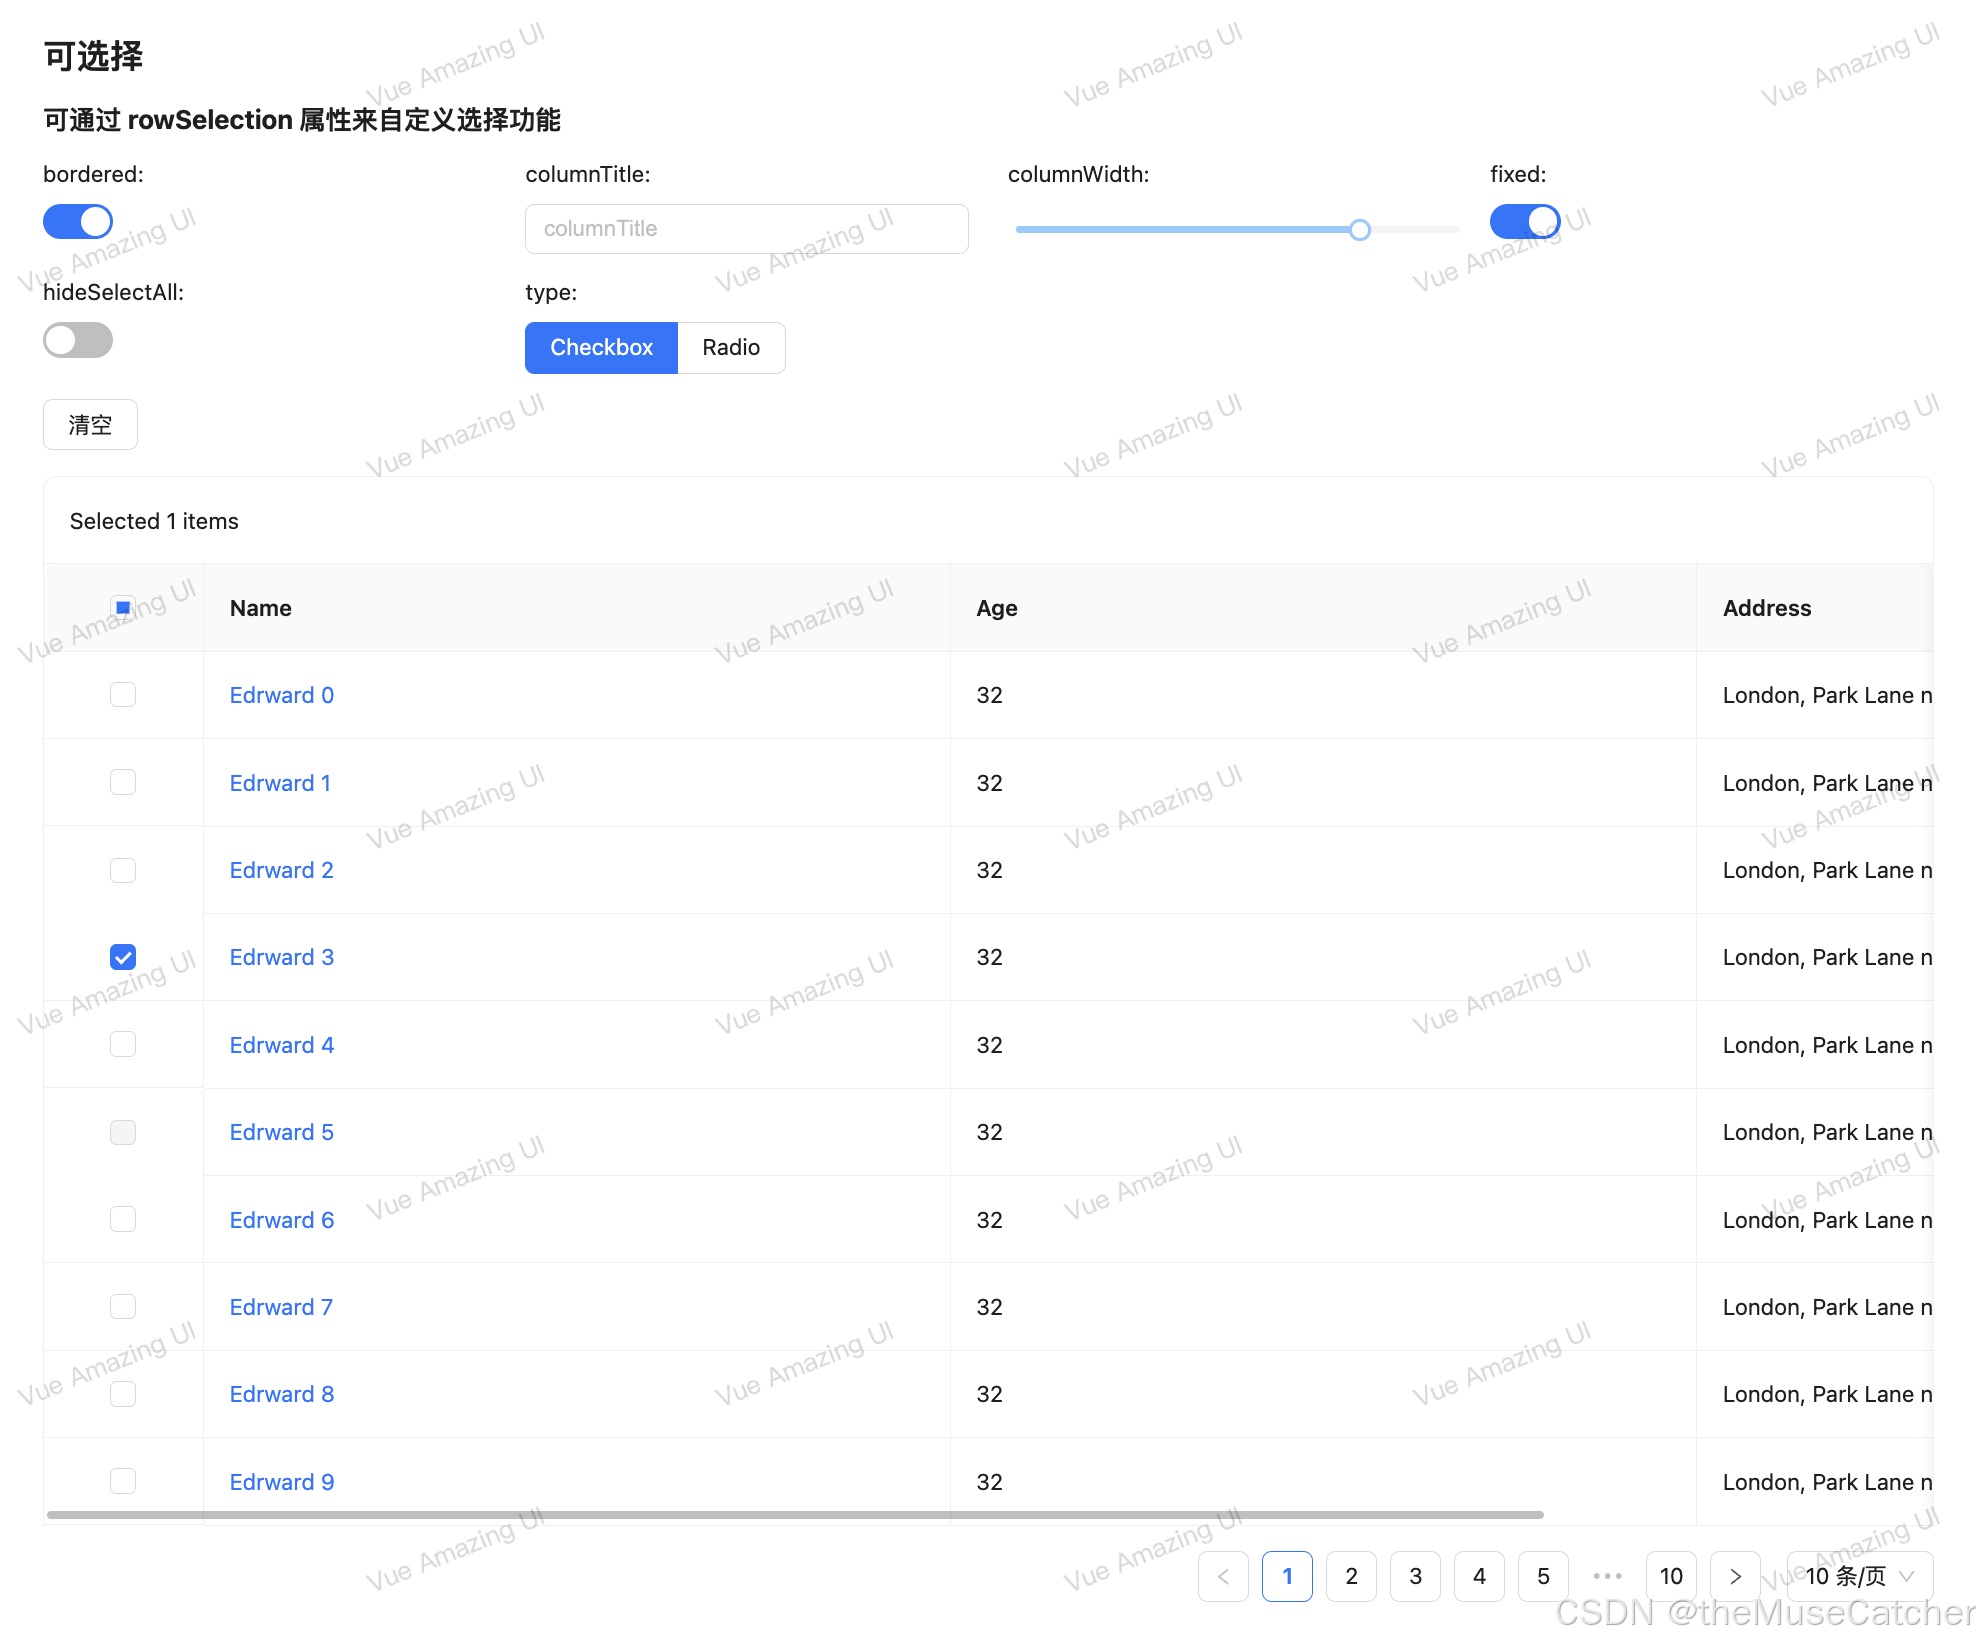
Task: Jump to page 10 in pagination
Action: 1671,1576
